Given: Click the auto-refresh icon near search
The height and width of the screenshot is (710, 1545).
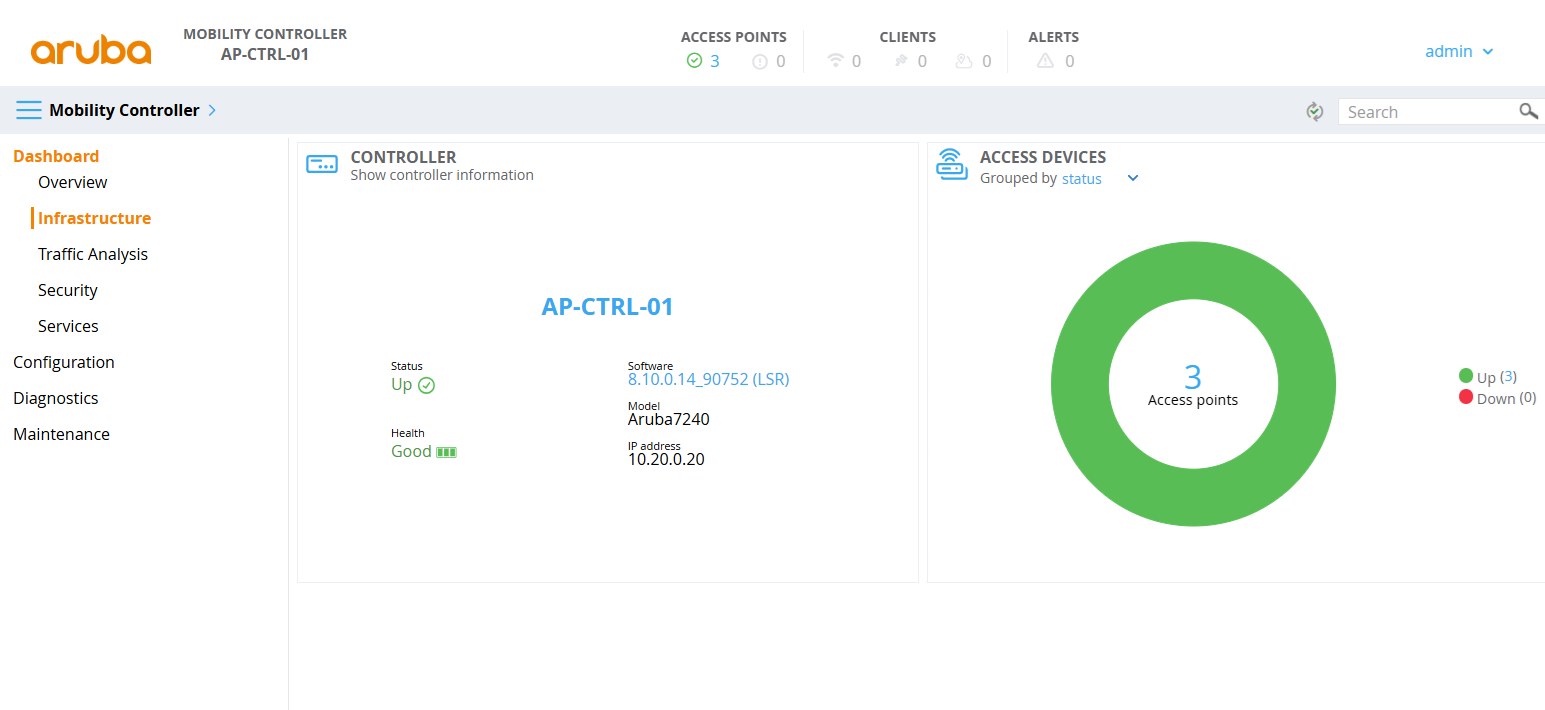Looking at the screenshot, I should coord(1314,111).
